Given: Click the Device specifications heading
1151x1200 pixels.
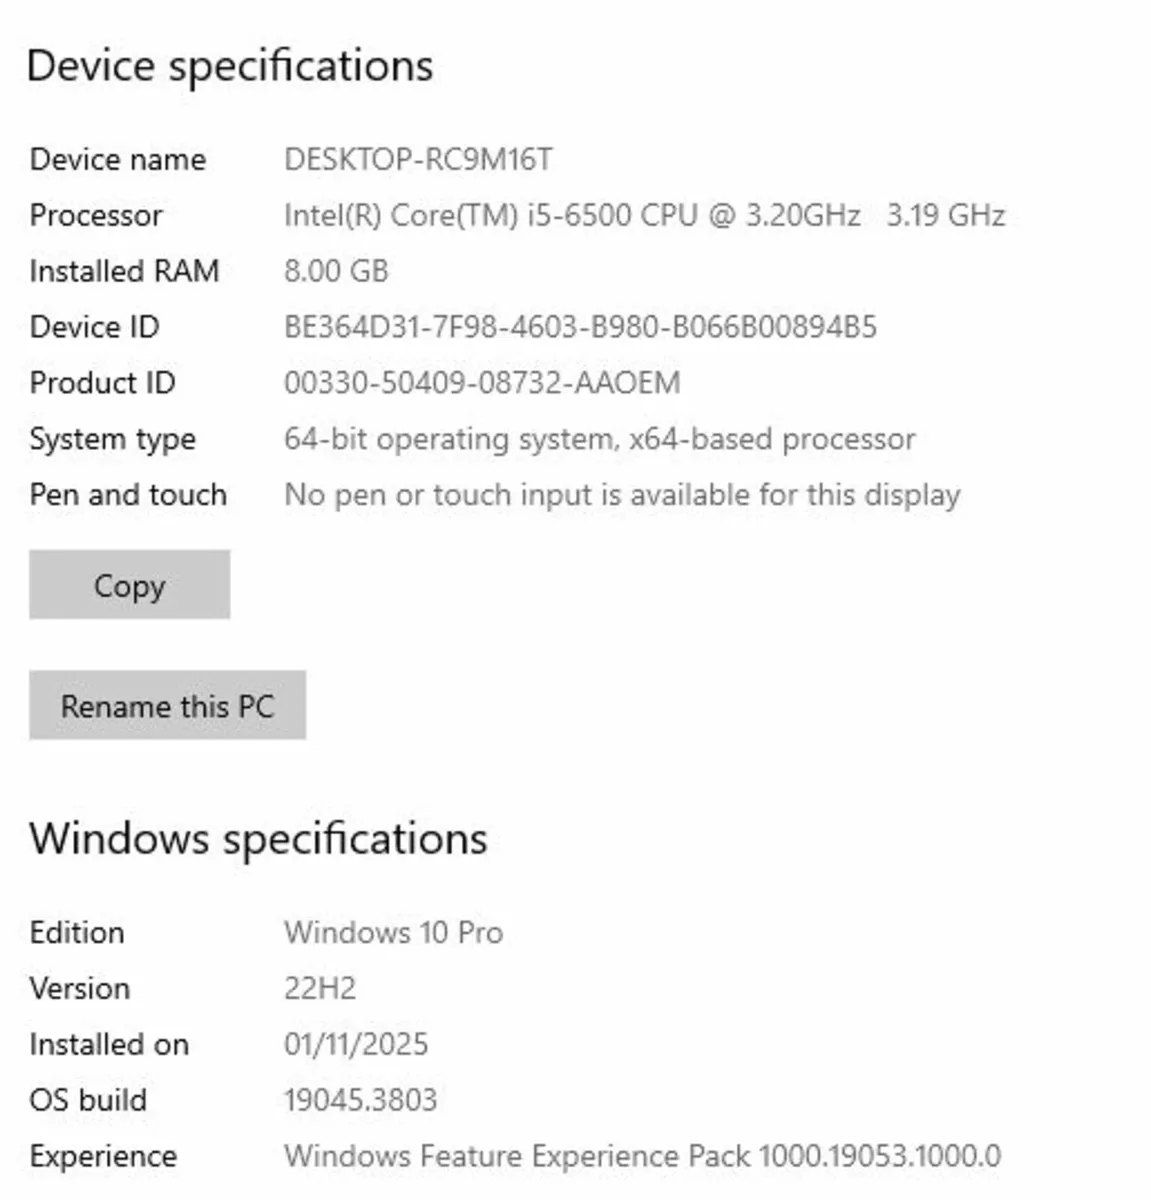Looking at the screenshot, I should point(232,65).
